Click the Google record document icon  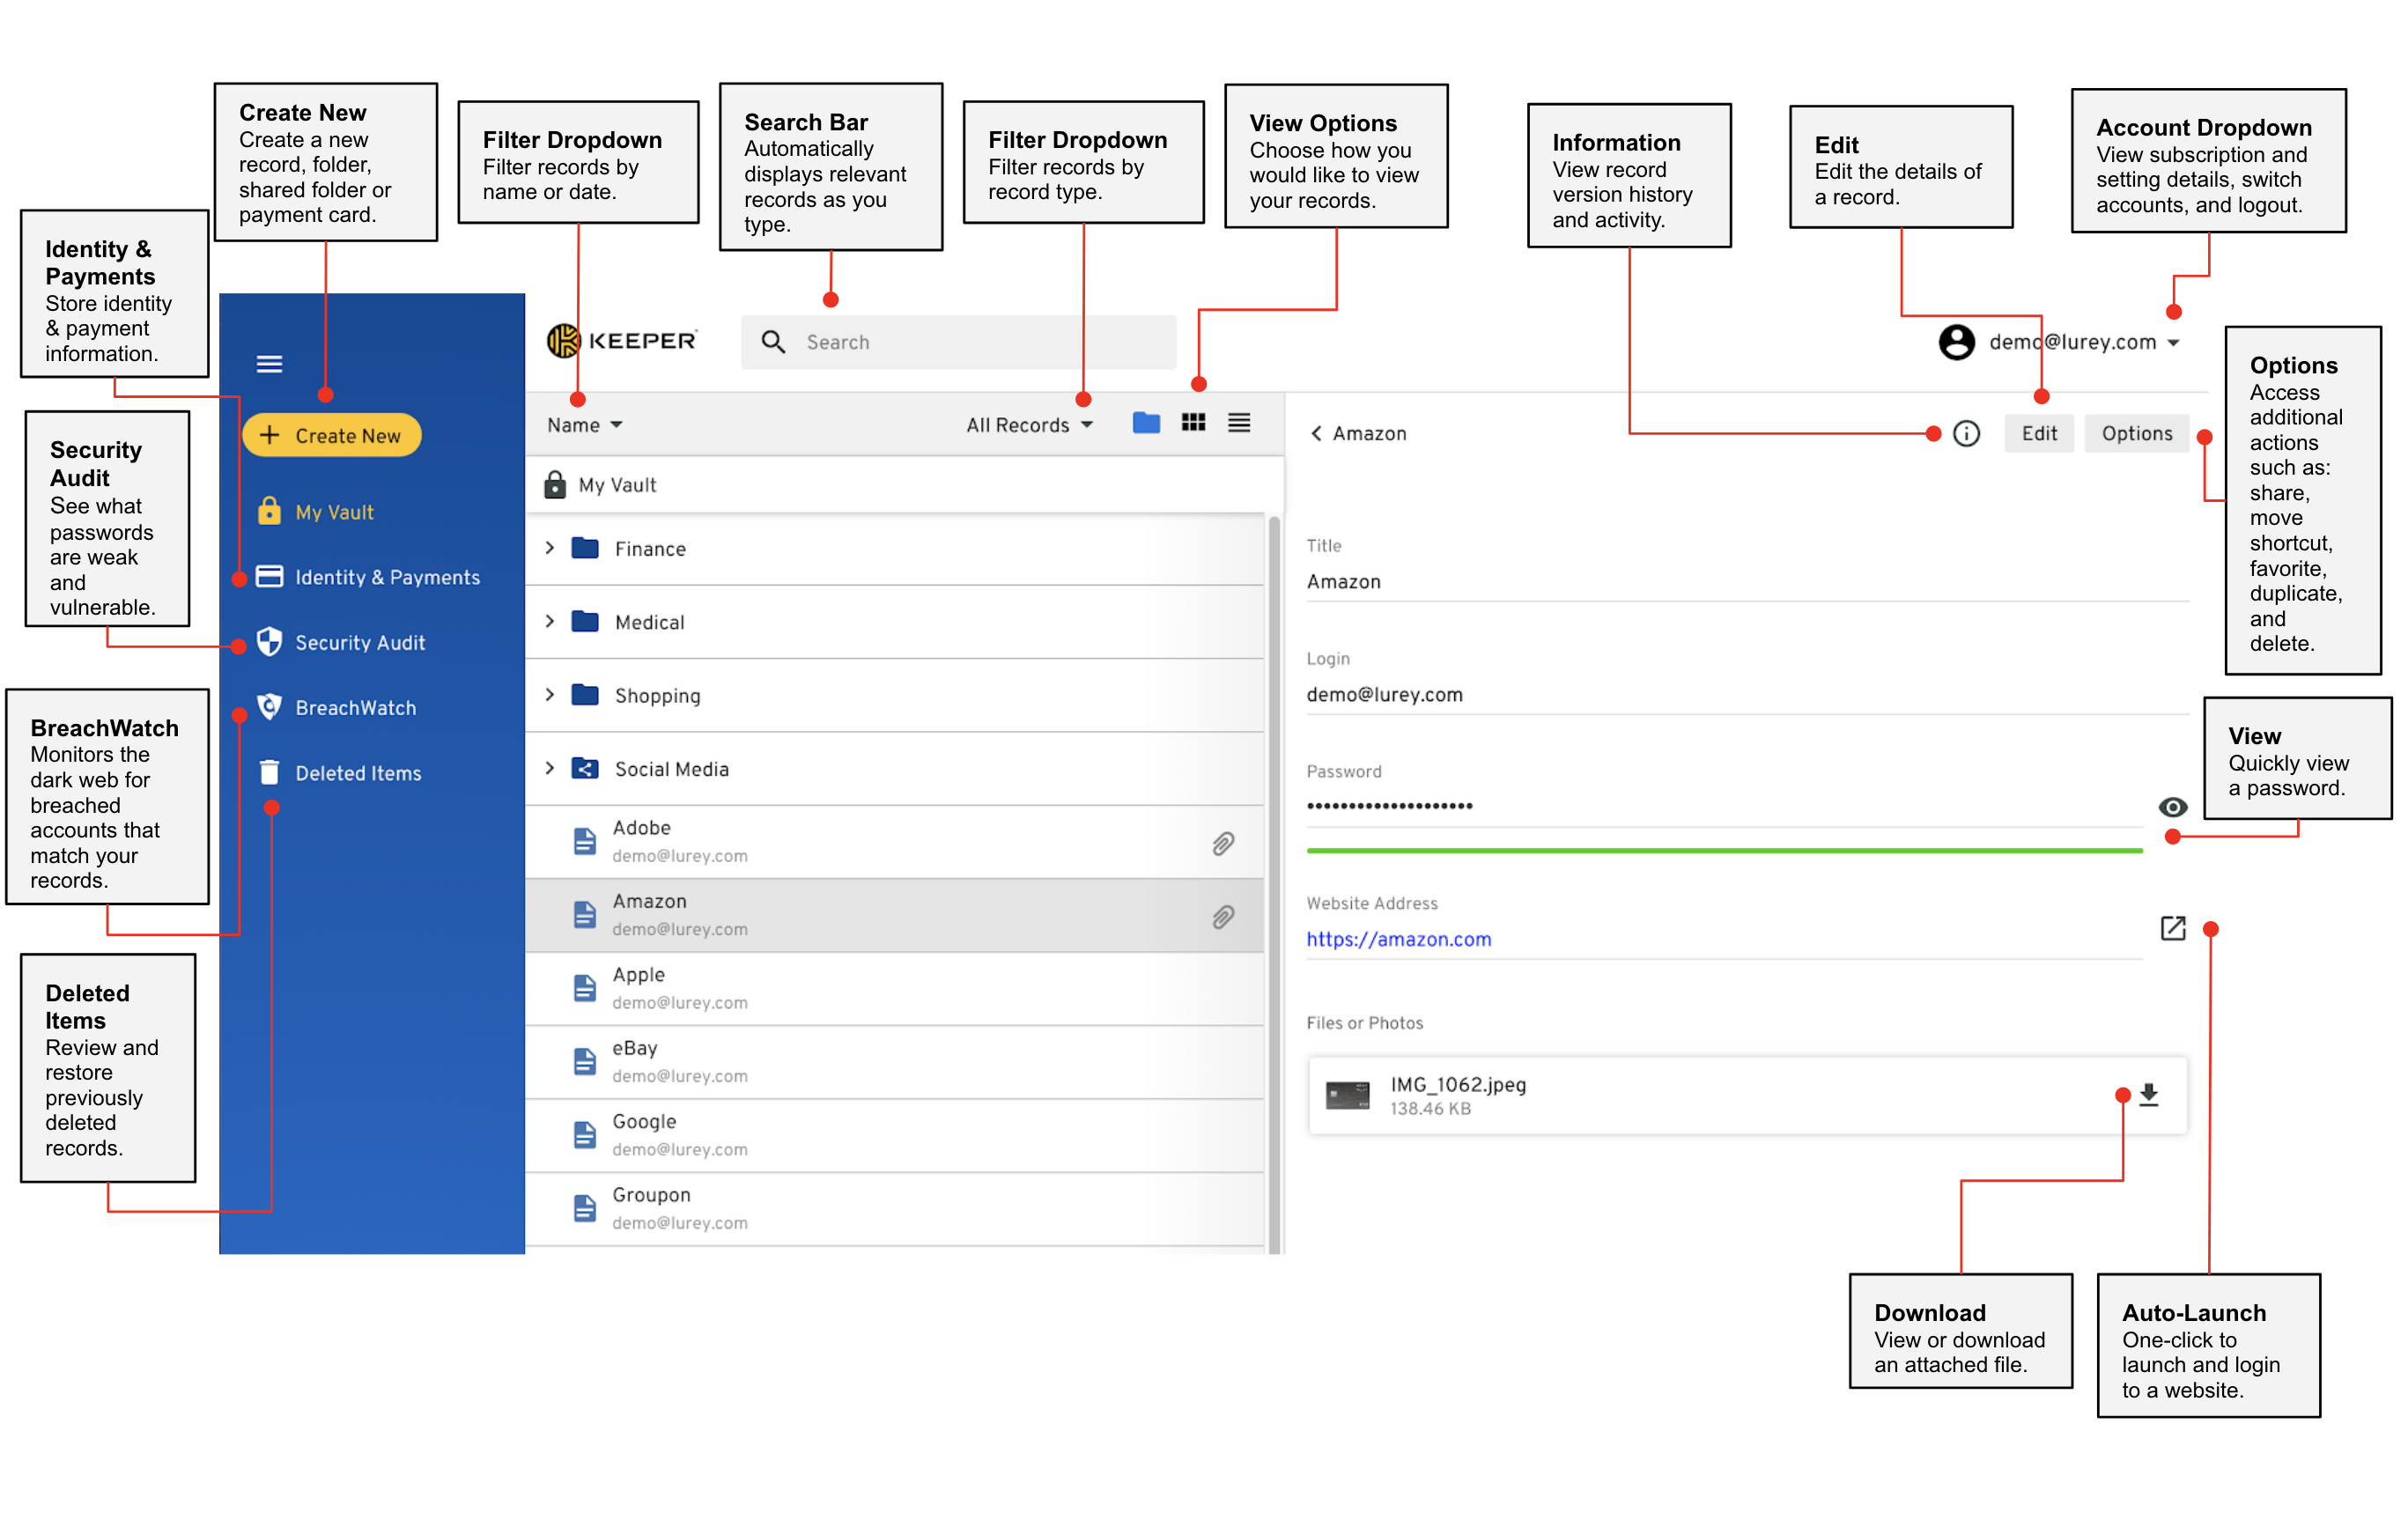click(585, 1135)
